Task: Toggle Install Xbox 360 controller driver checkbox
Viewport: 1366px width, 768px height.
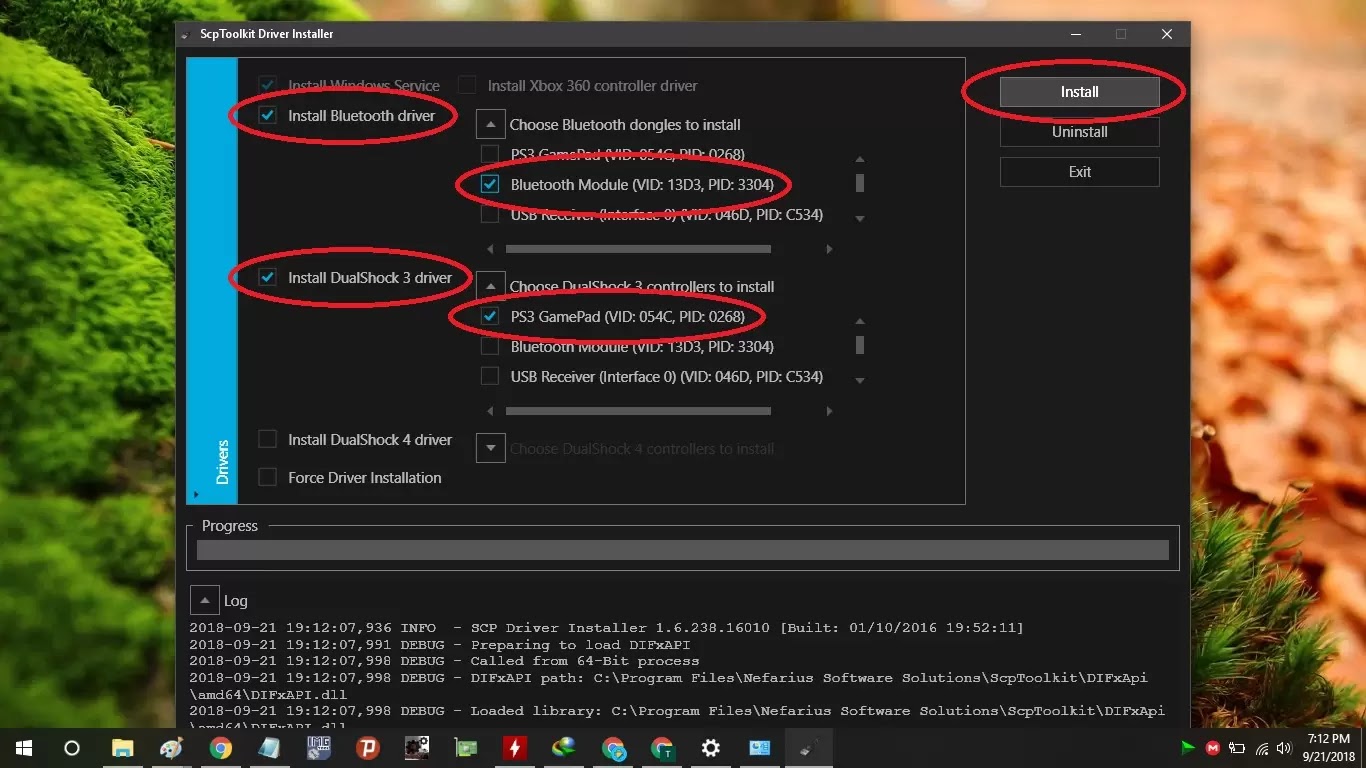Action: click(x=467, y=85)
